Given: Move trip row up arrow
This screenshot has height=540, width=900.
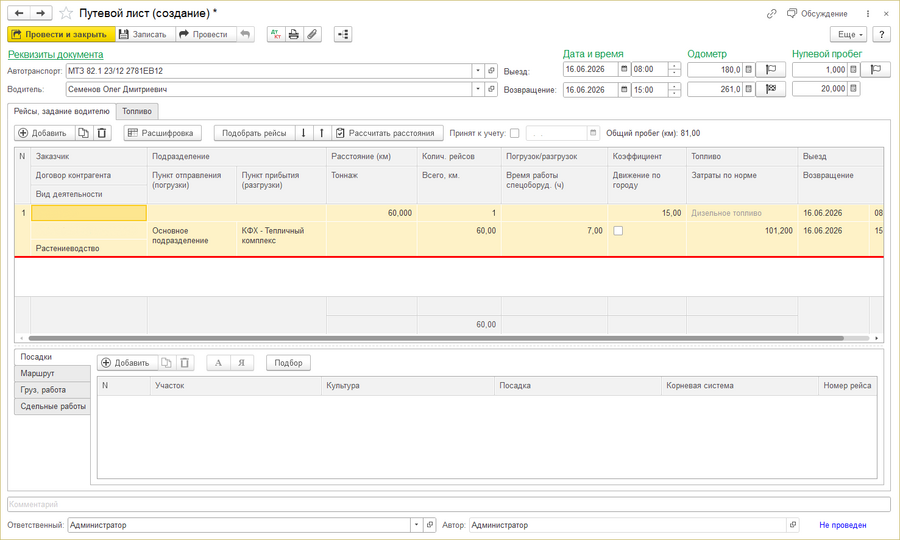Looking at the screenshot, I should [321, 133].
